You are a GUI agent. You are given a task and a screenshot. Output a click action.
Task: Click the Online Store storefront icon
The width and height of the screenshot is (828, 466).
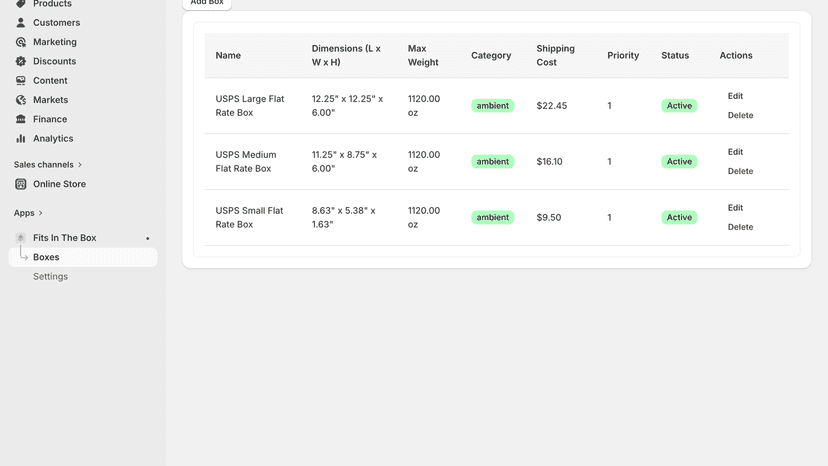[x=21, y=184]
